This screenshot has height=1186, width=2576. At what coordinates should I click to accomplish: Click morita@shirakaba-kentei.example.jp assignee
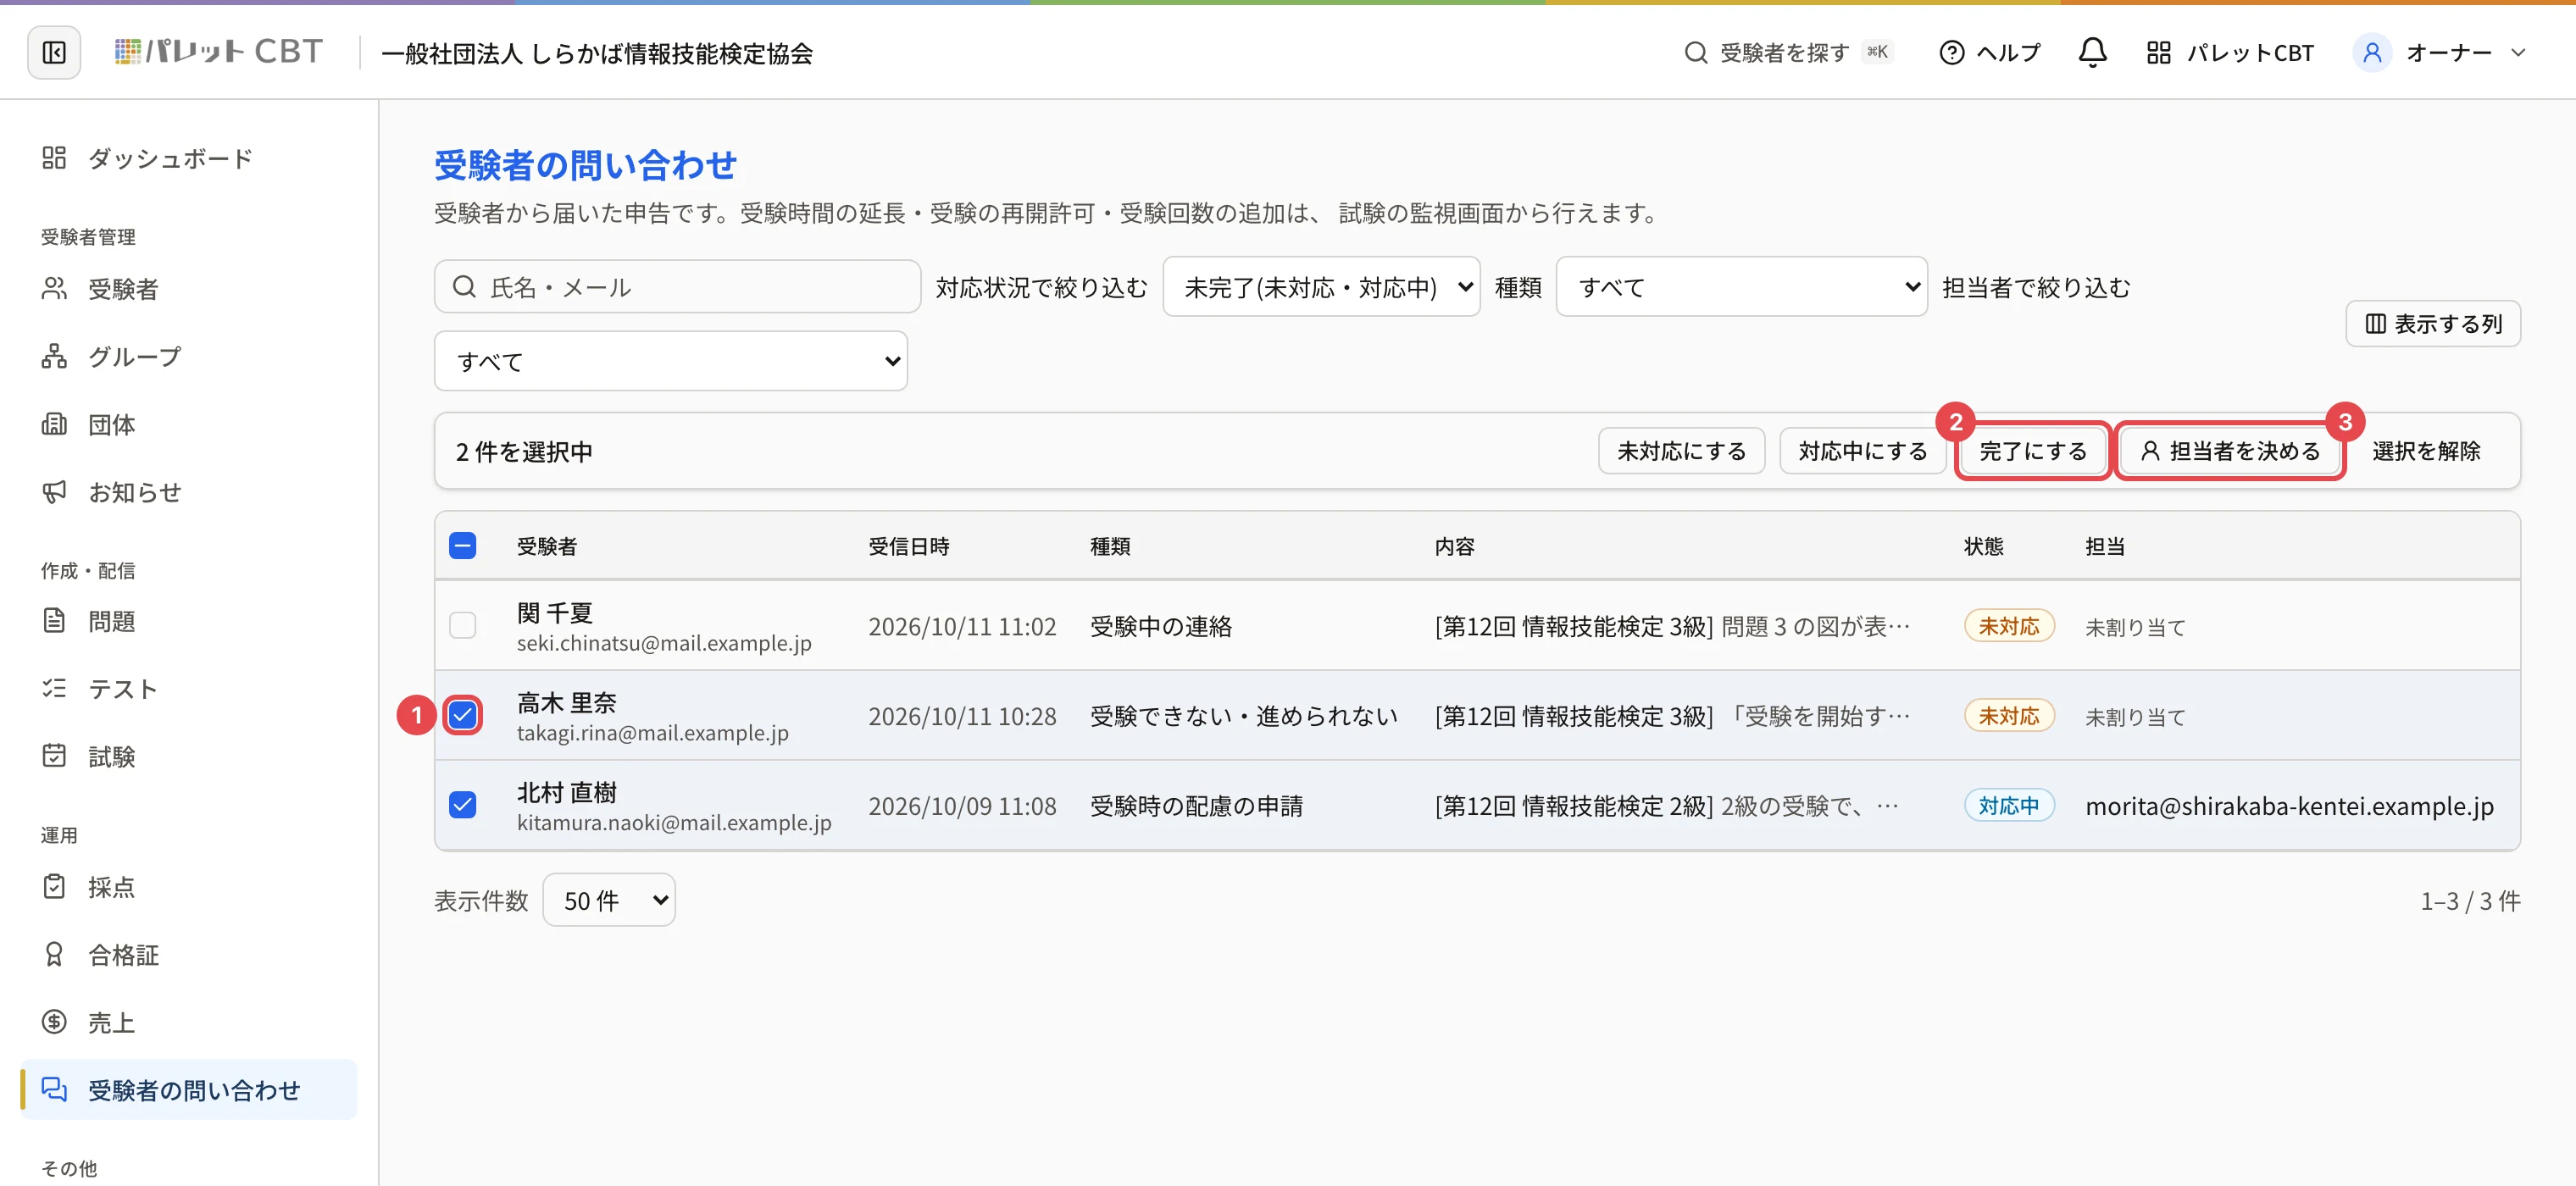point(2289,805)
